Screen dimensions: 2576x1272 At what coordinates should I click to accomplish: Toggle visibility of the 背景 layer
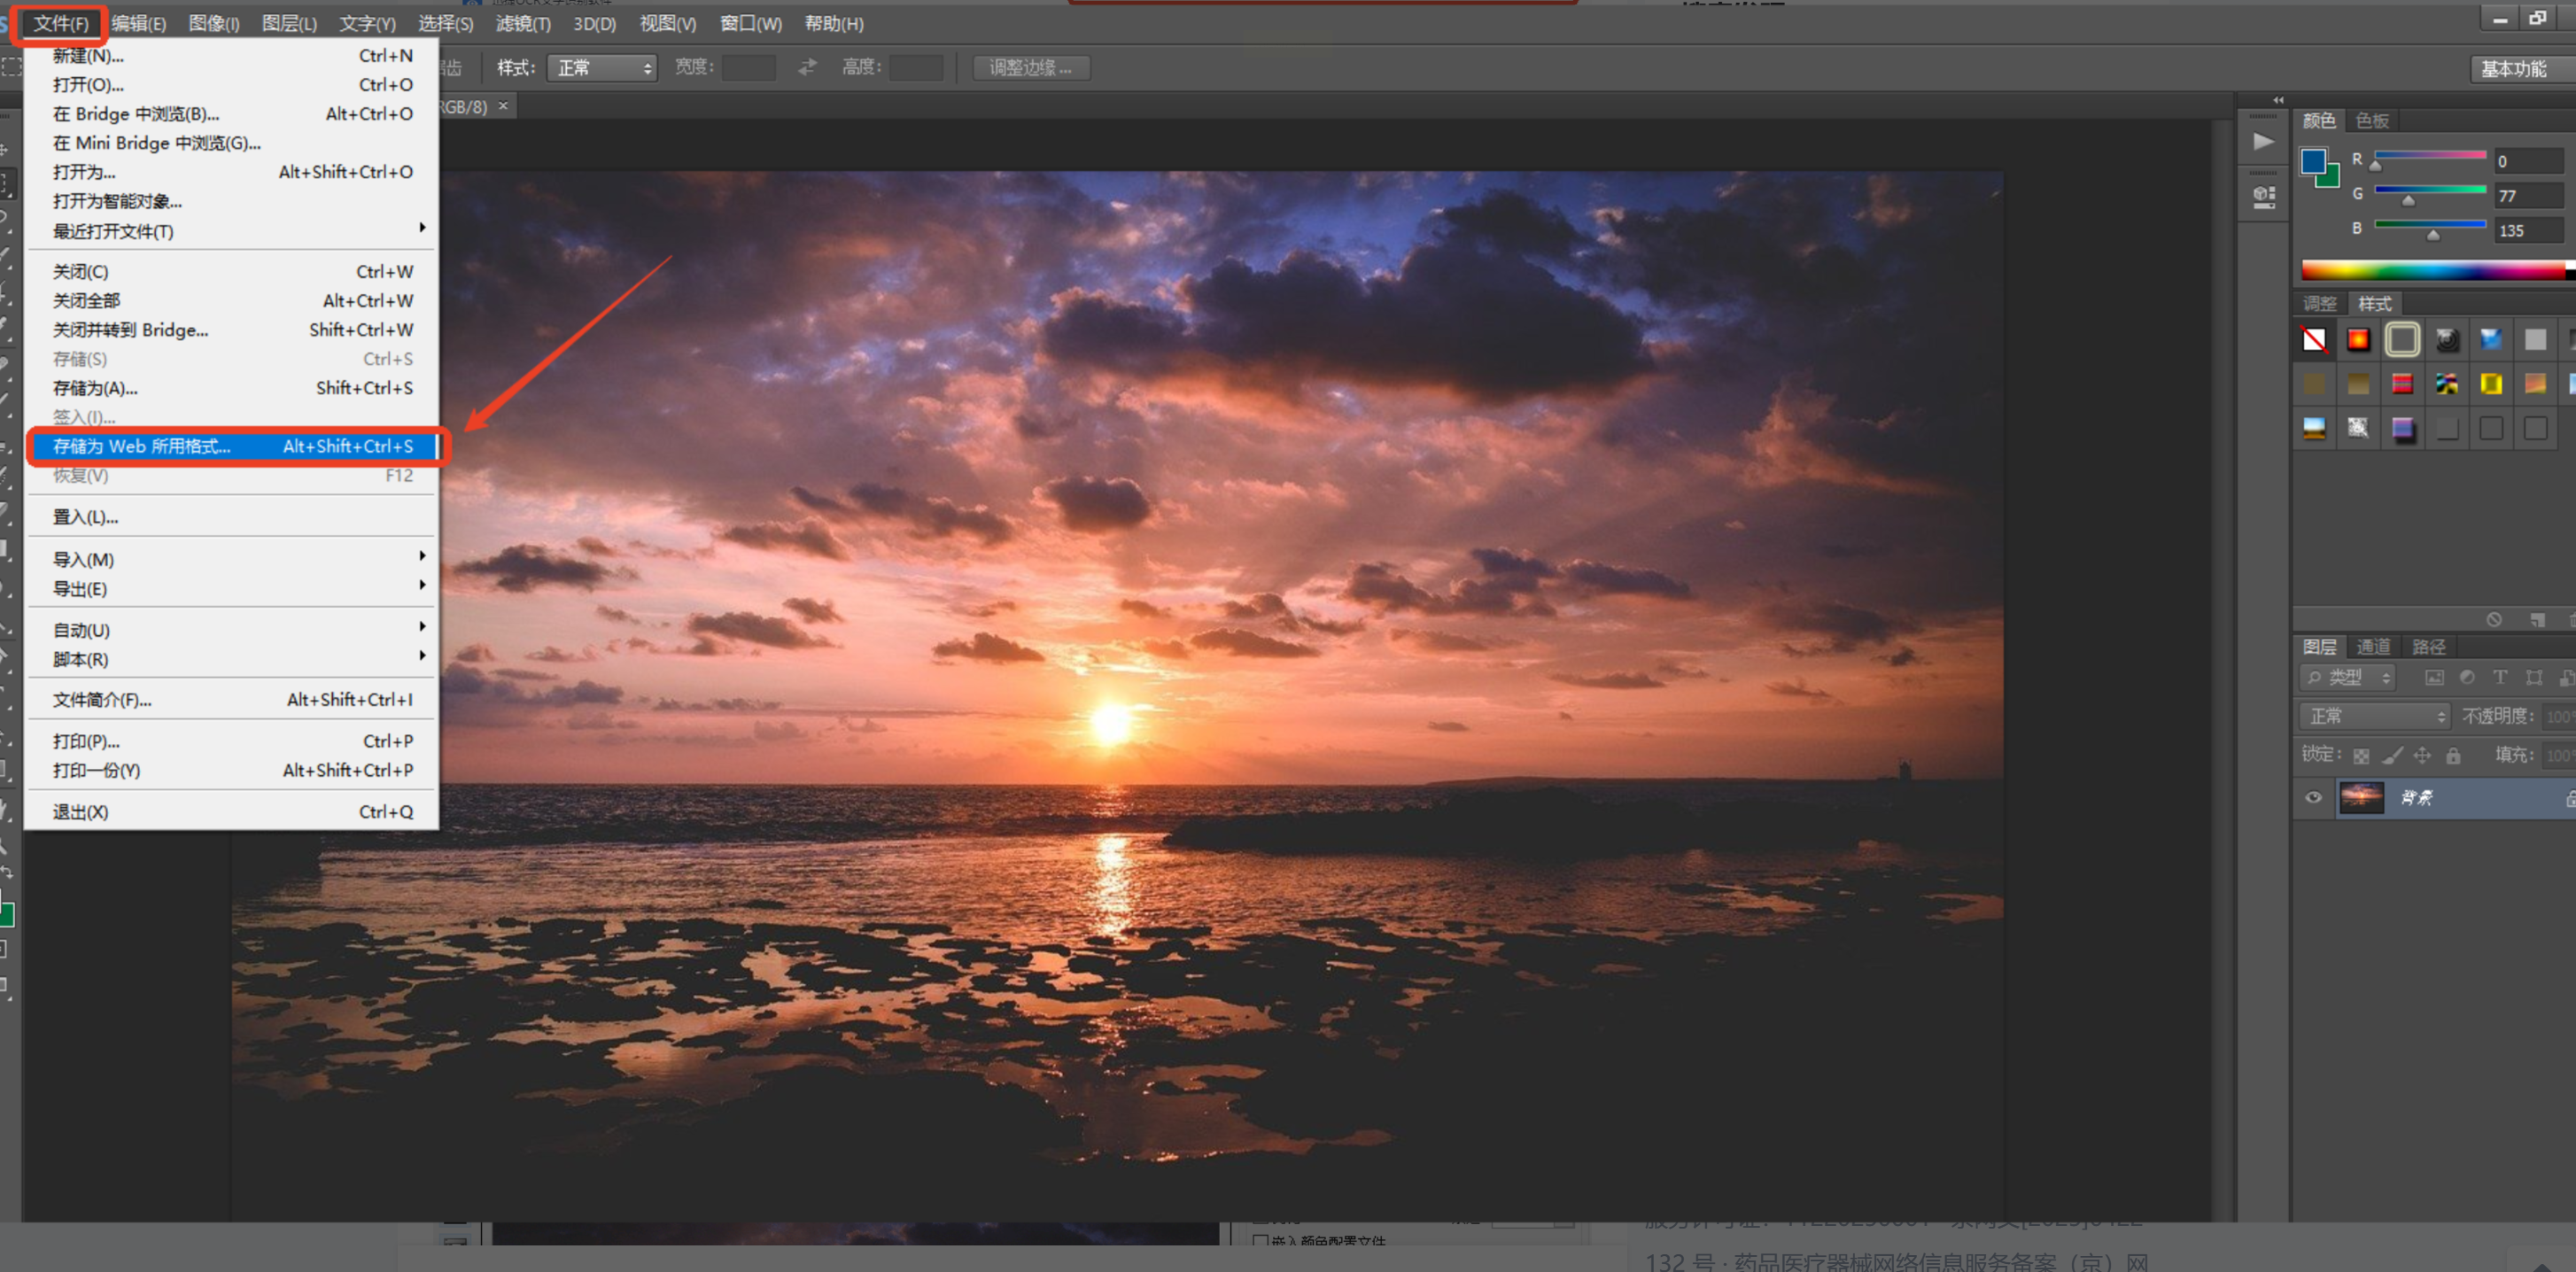click(x=2313, y=797)
